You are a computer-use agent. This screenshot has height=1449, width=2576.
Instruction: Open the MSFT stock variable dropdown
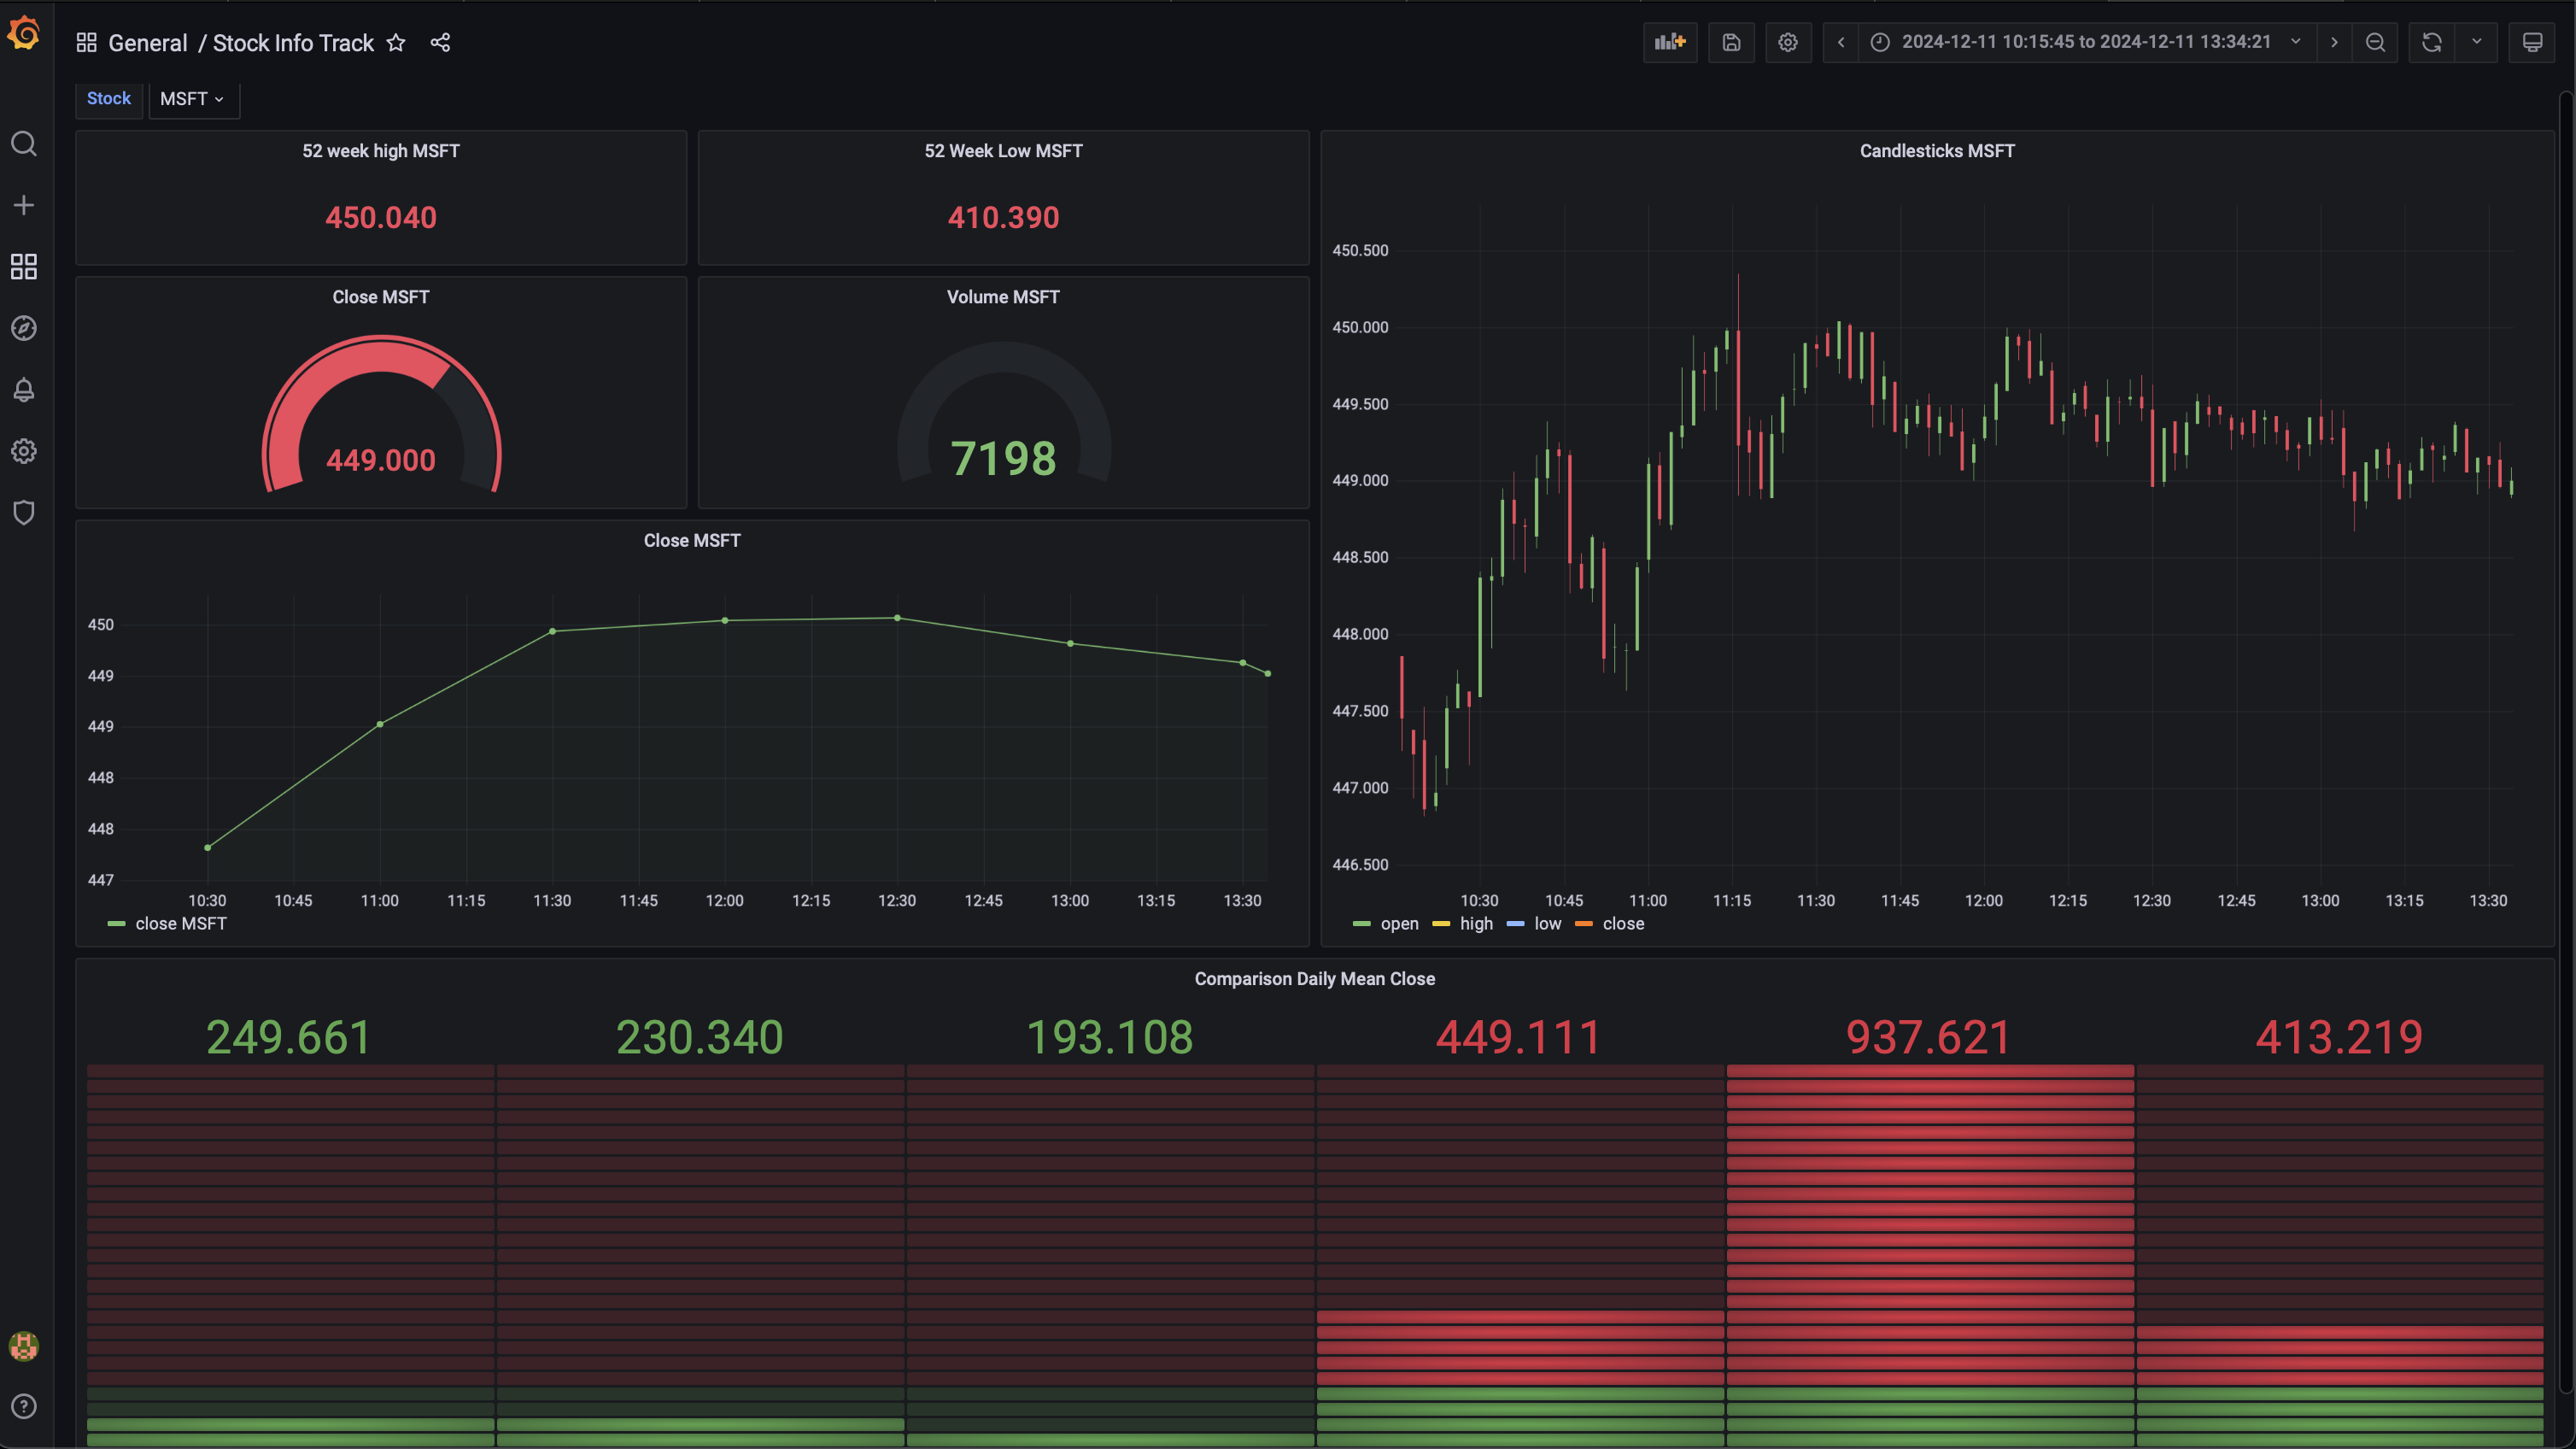[x=193, y=99]
